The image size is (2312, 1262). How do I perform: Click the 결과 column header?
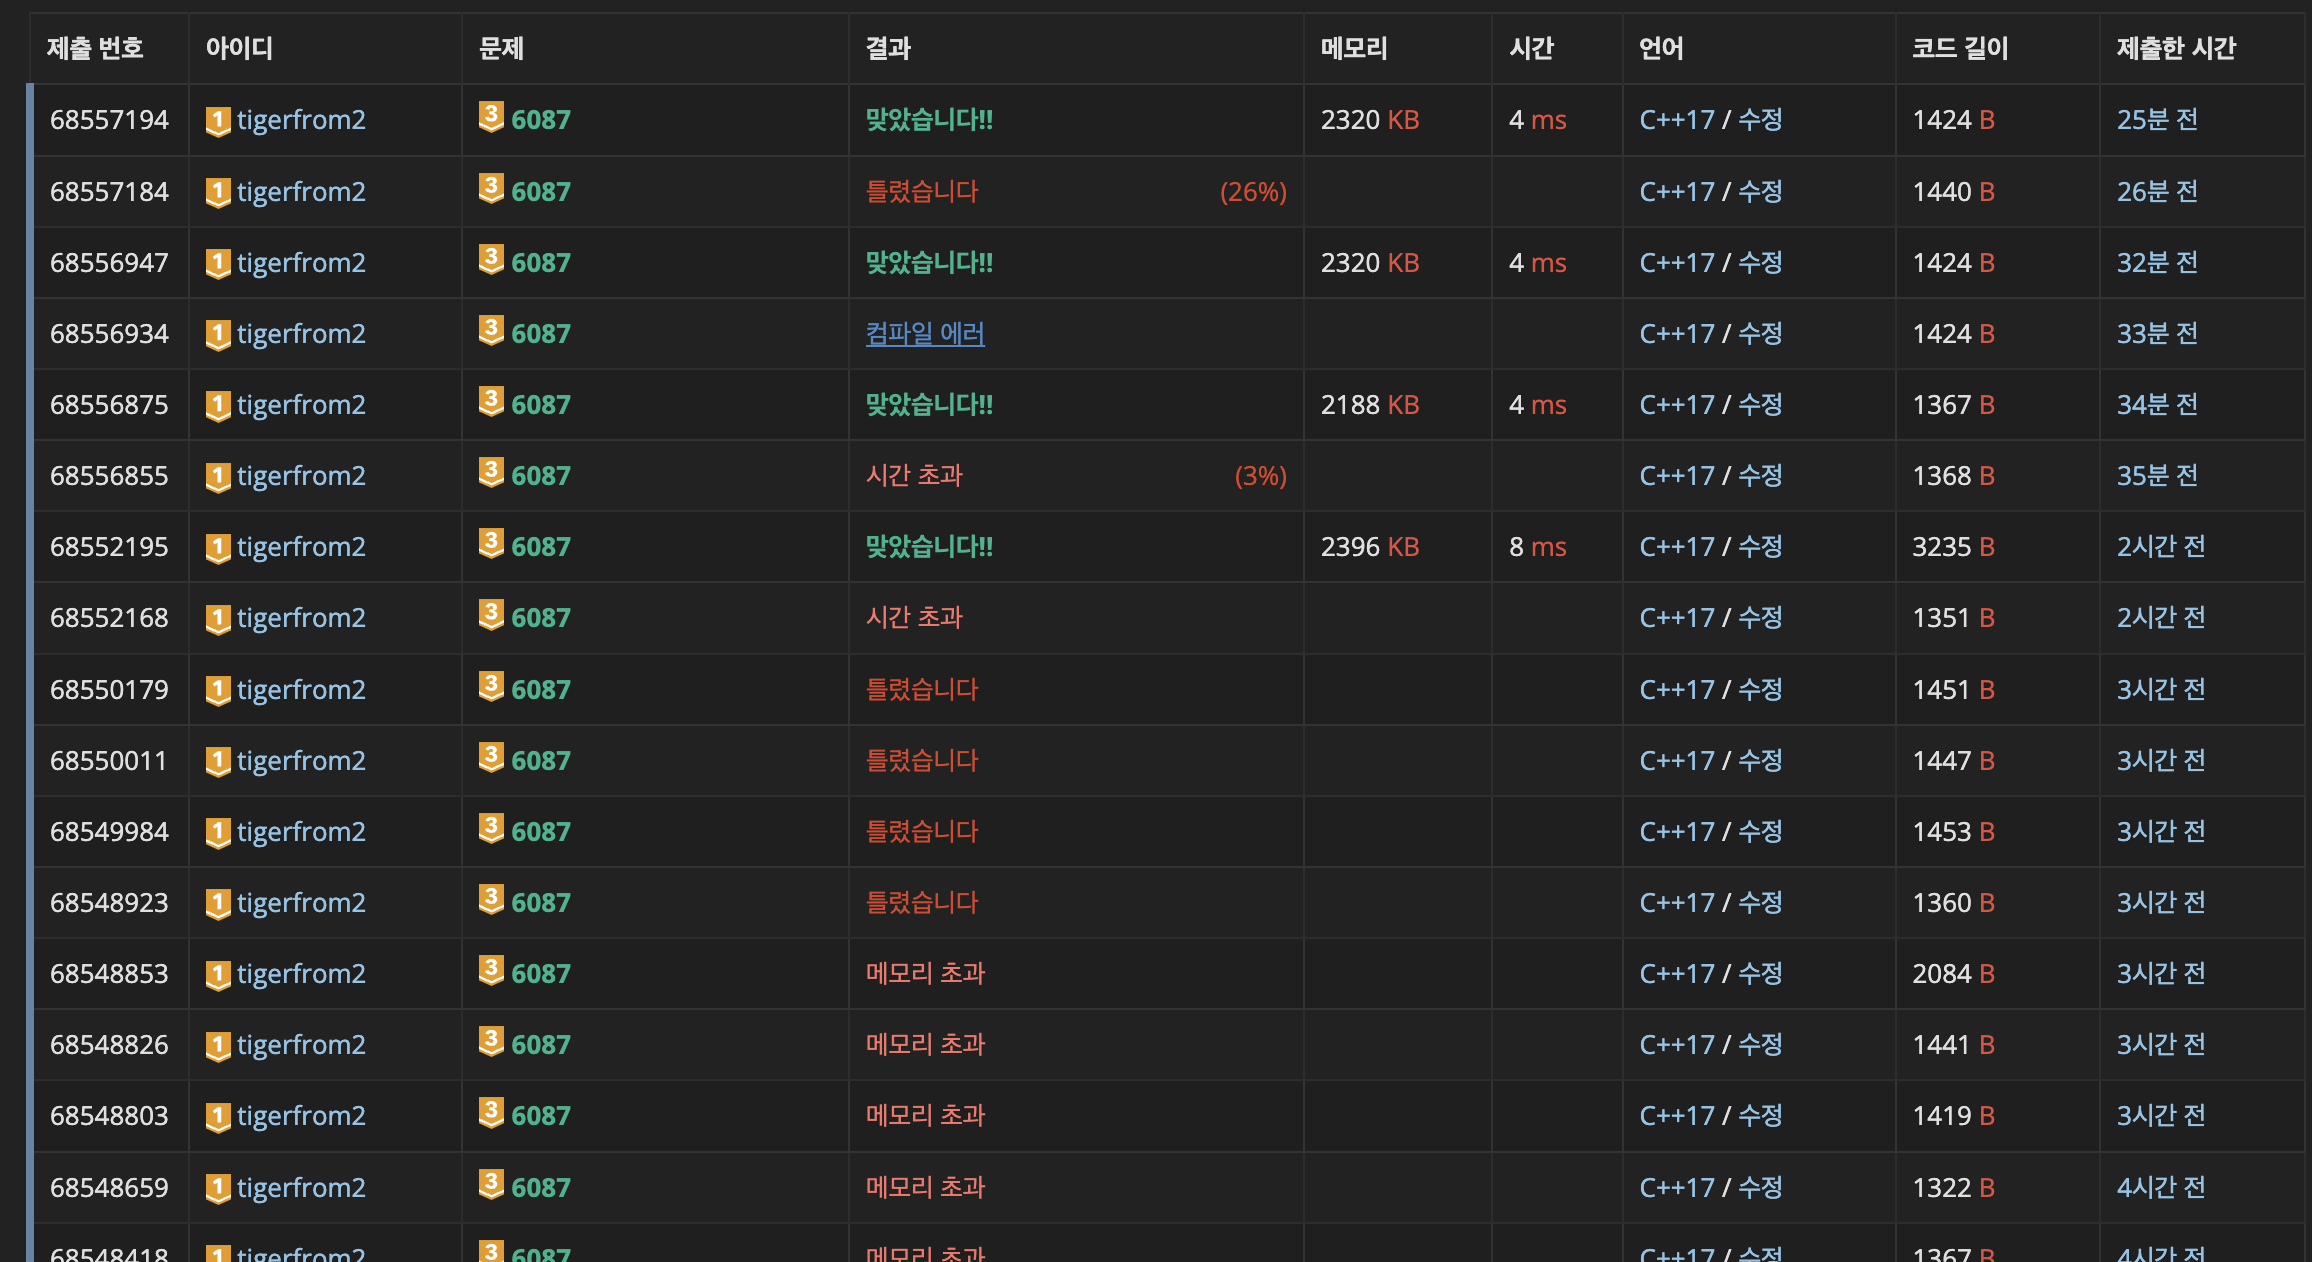[x=888, y=48]
